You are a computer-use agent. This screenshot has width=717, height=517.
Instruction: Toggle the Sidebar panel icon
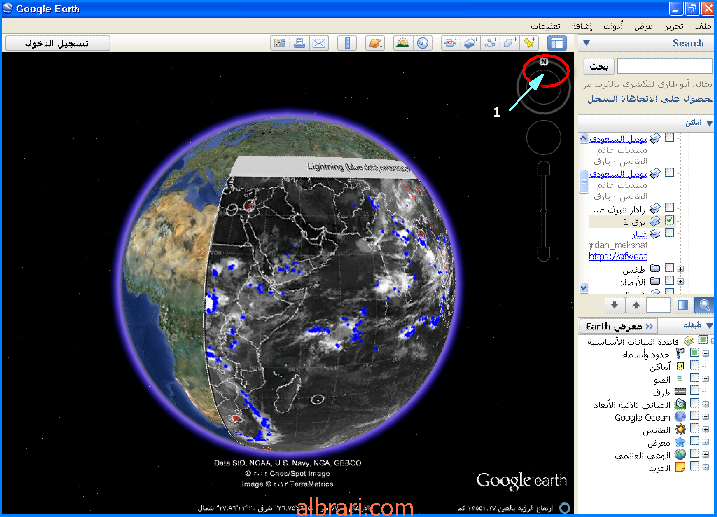(x=557, y=43)
